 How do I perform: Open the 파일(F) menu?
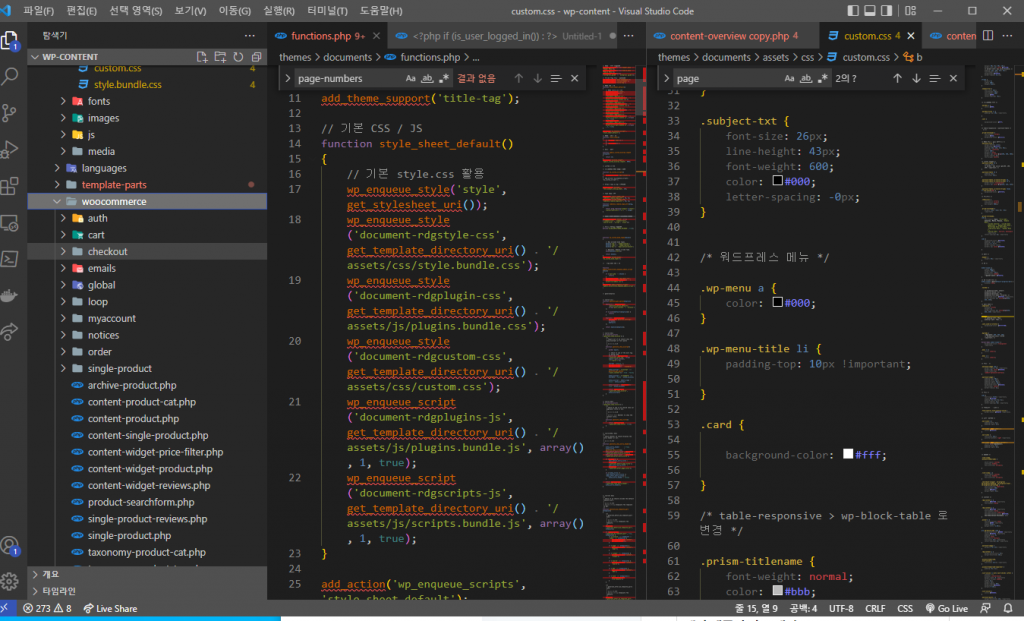pyautogui.click(x=39, y=10)
